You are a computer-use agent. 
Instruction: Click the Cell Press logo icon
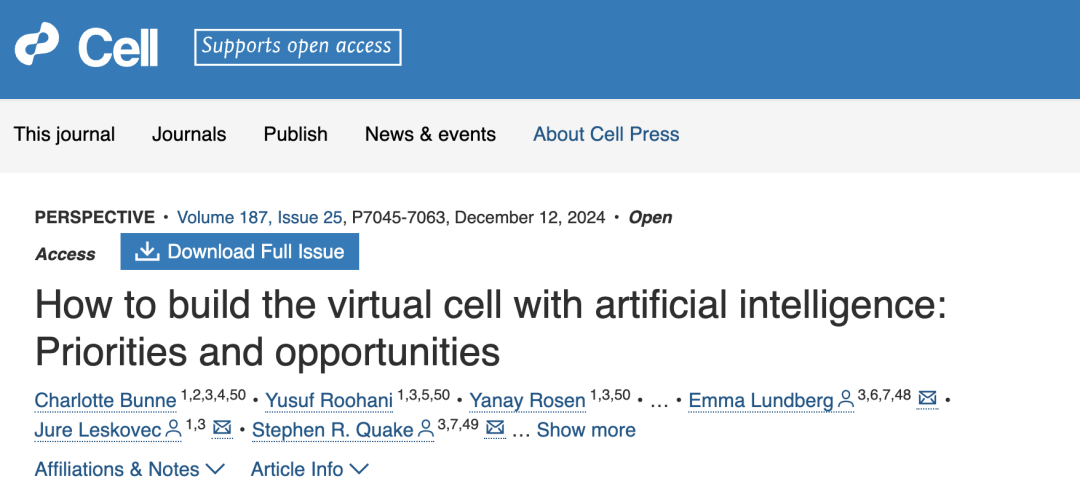(x=39, y=47)
